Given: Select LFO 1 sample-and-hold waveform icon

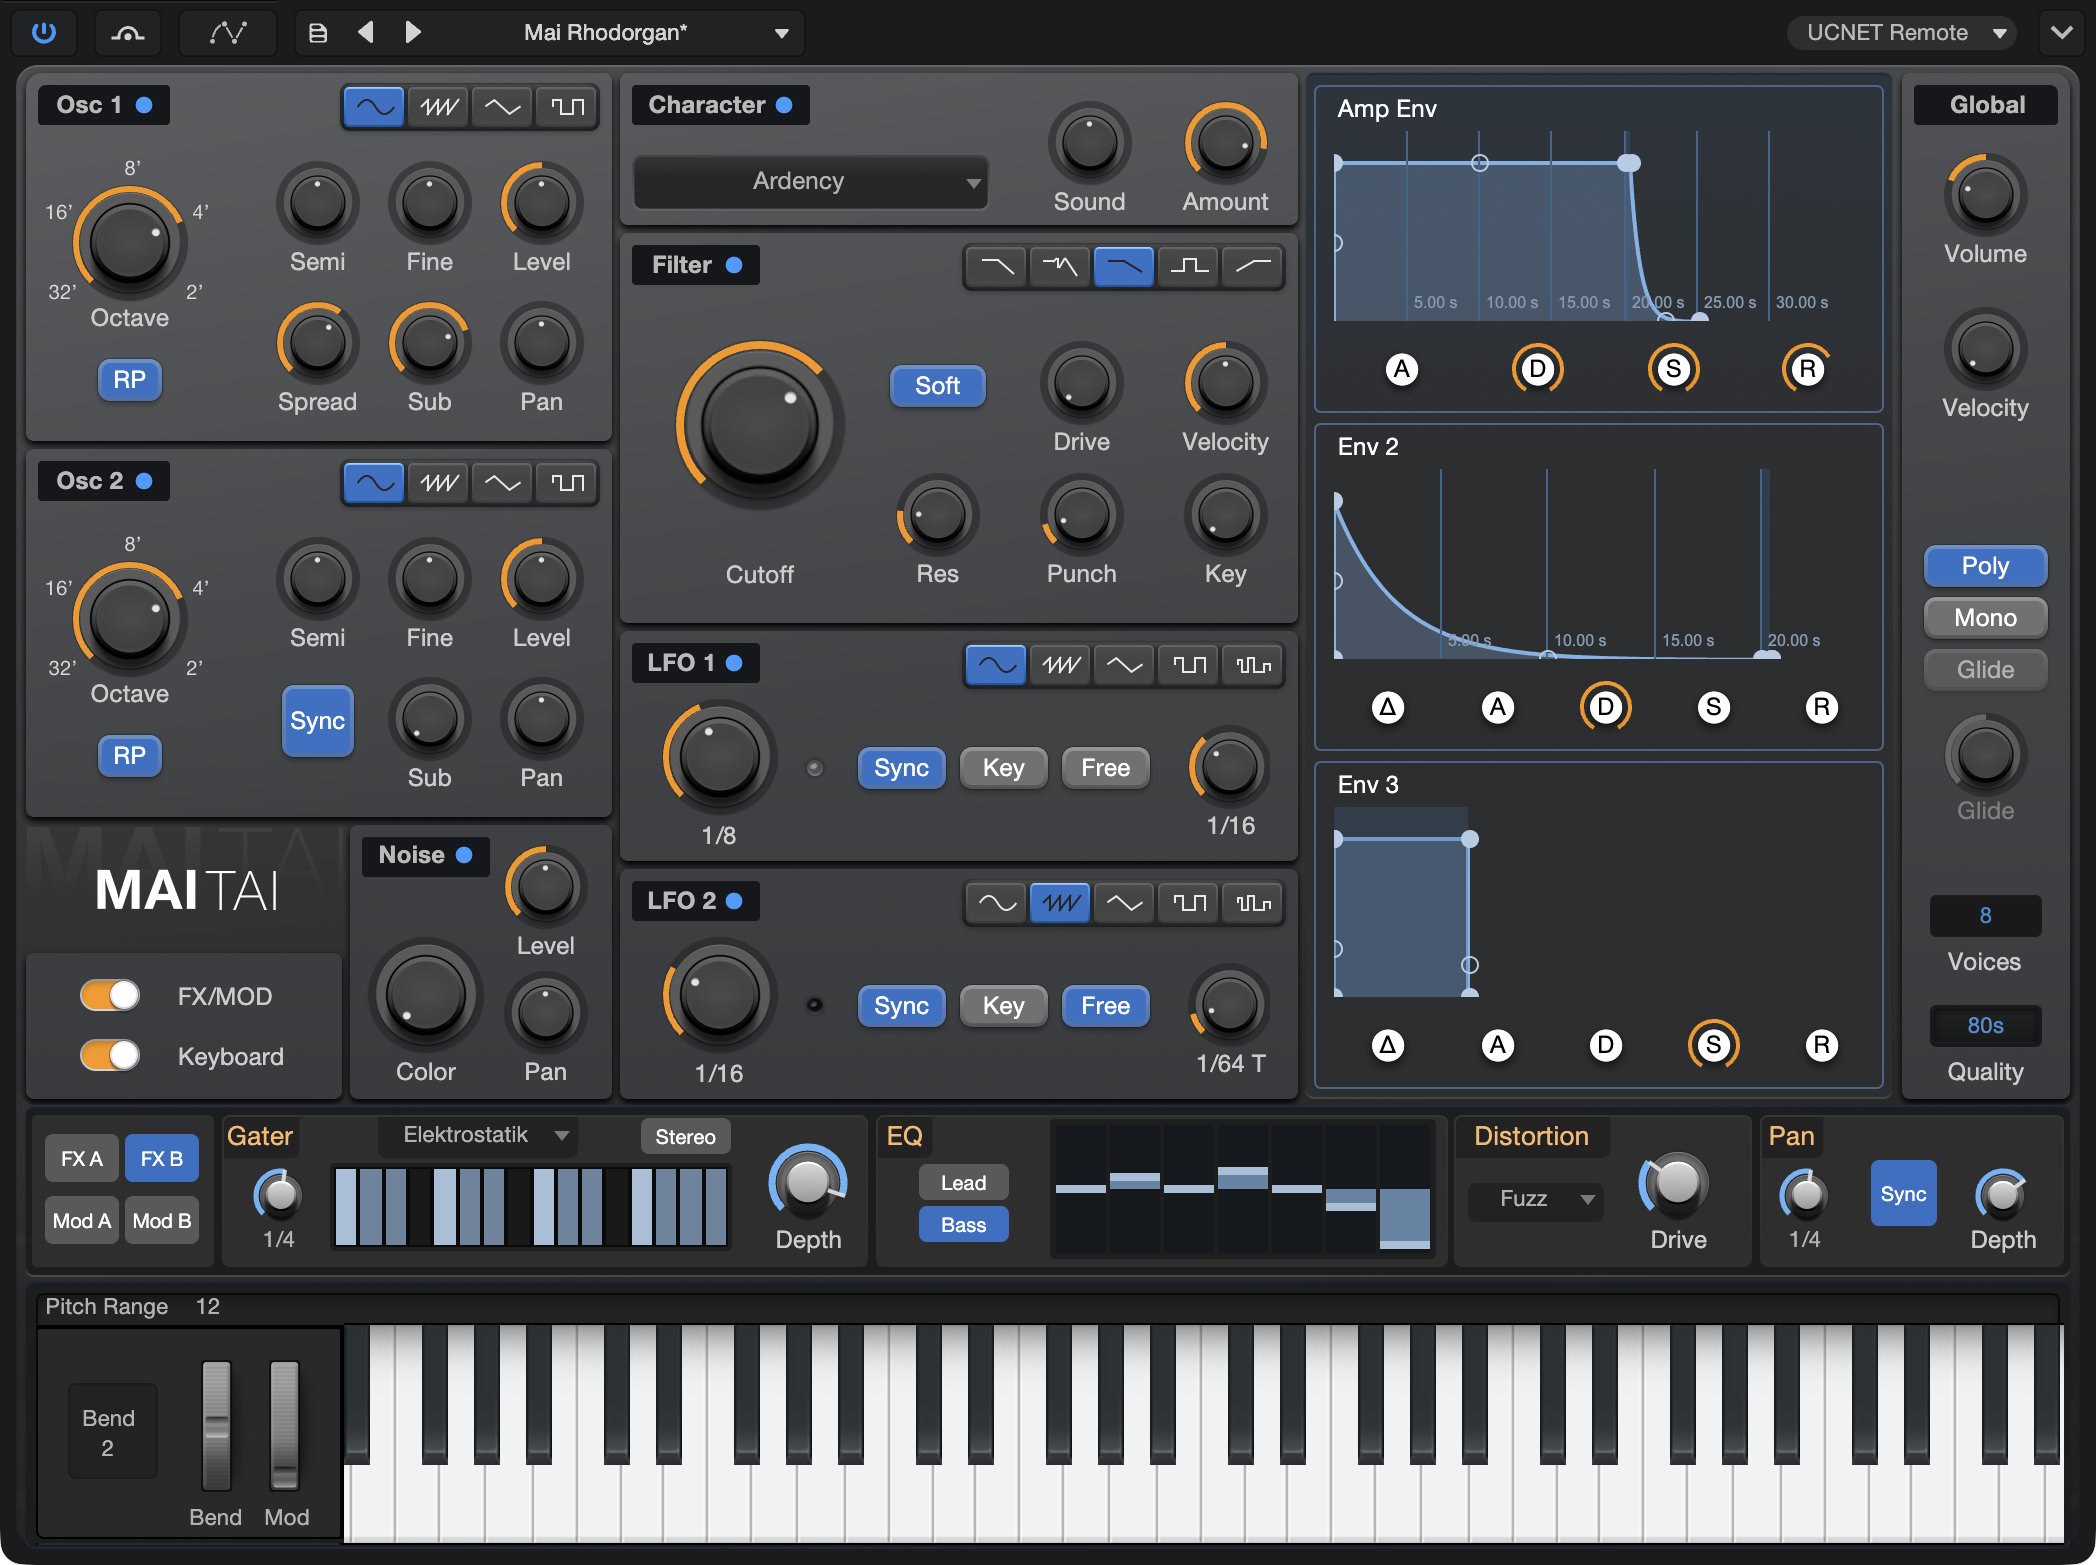Looking at the screenshot, I should coord(1253,664).
